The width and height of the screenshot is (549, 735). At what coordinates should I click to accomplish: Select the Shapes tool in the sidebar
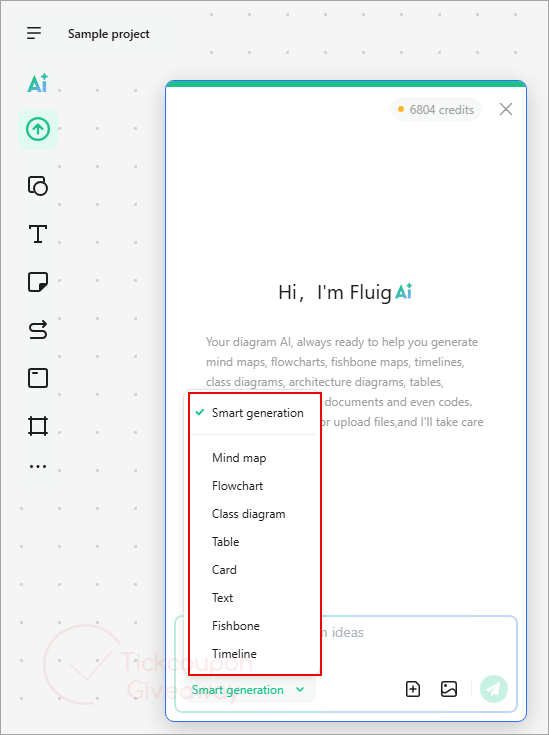(38, 186)
